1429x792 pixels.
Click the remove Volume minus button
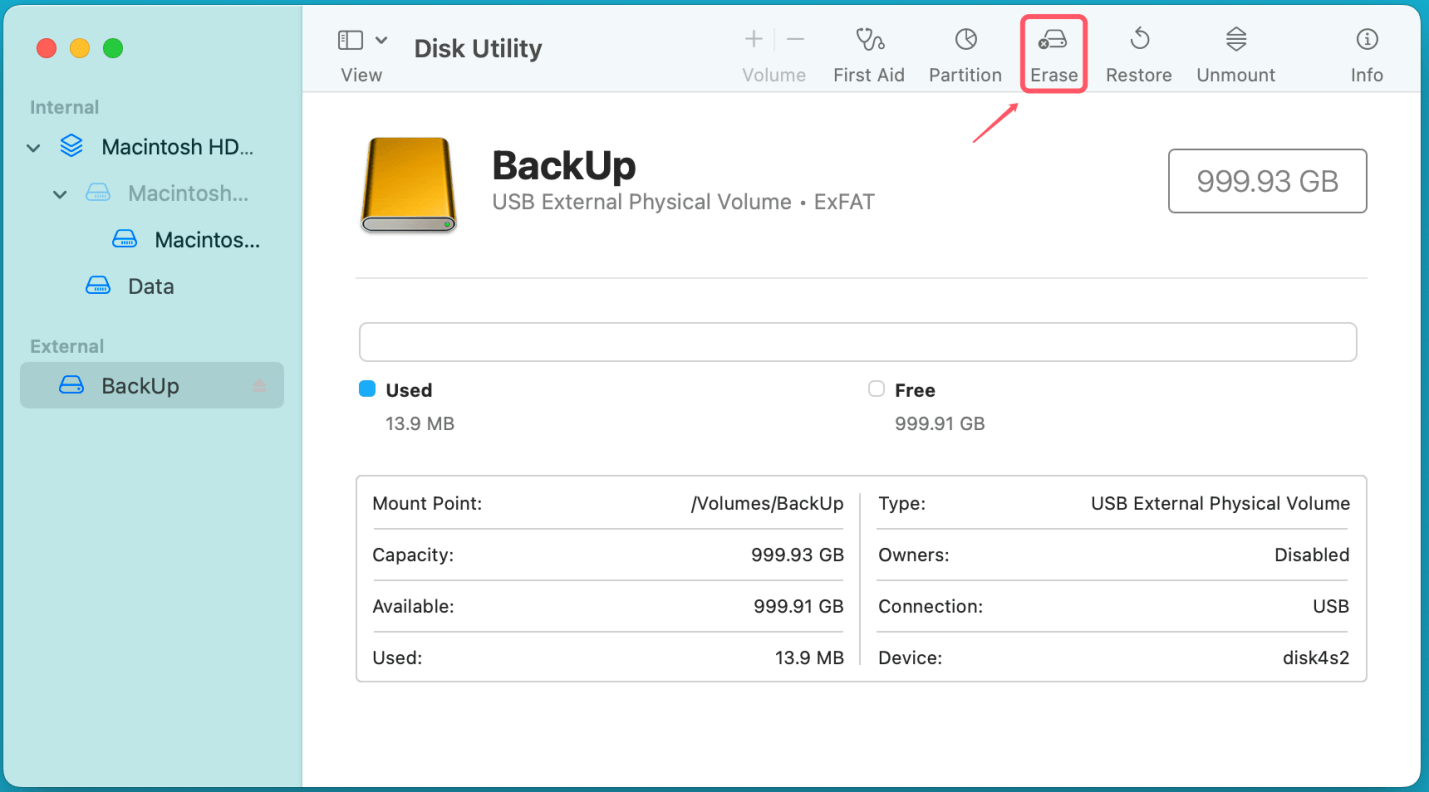coord(795,39)
